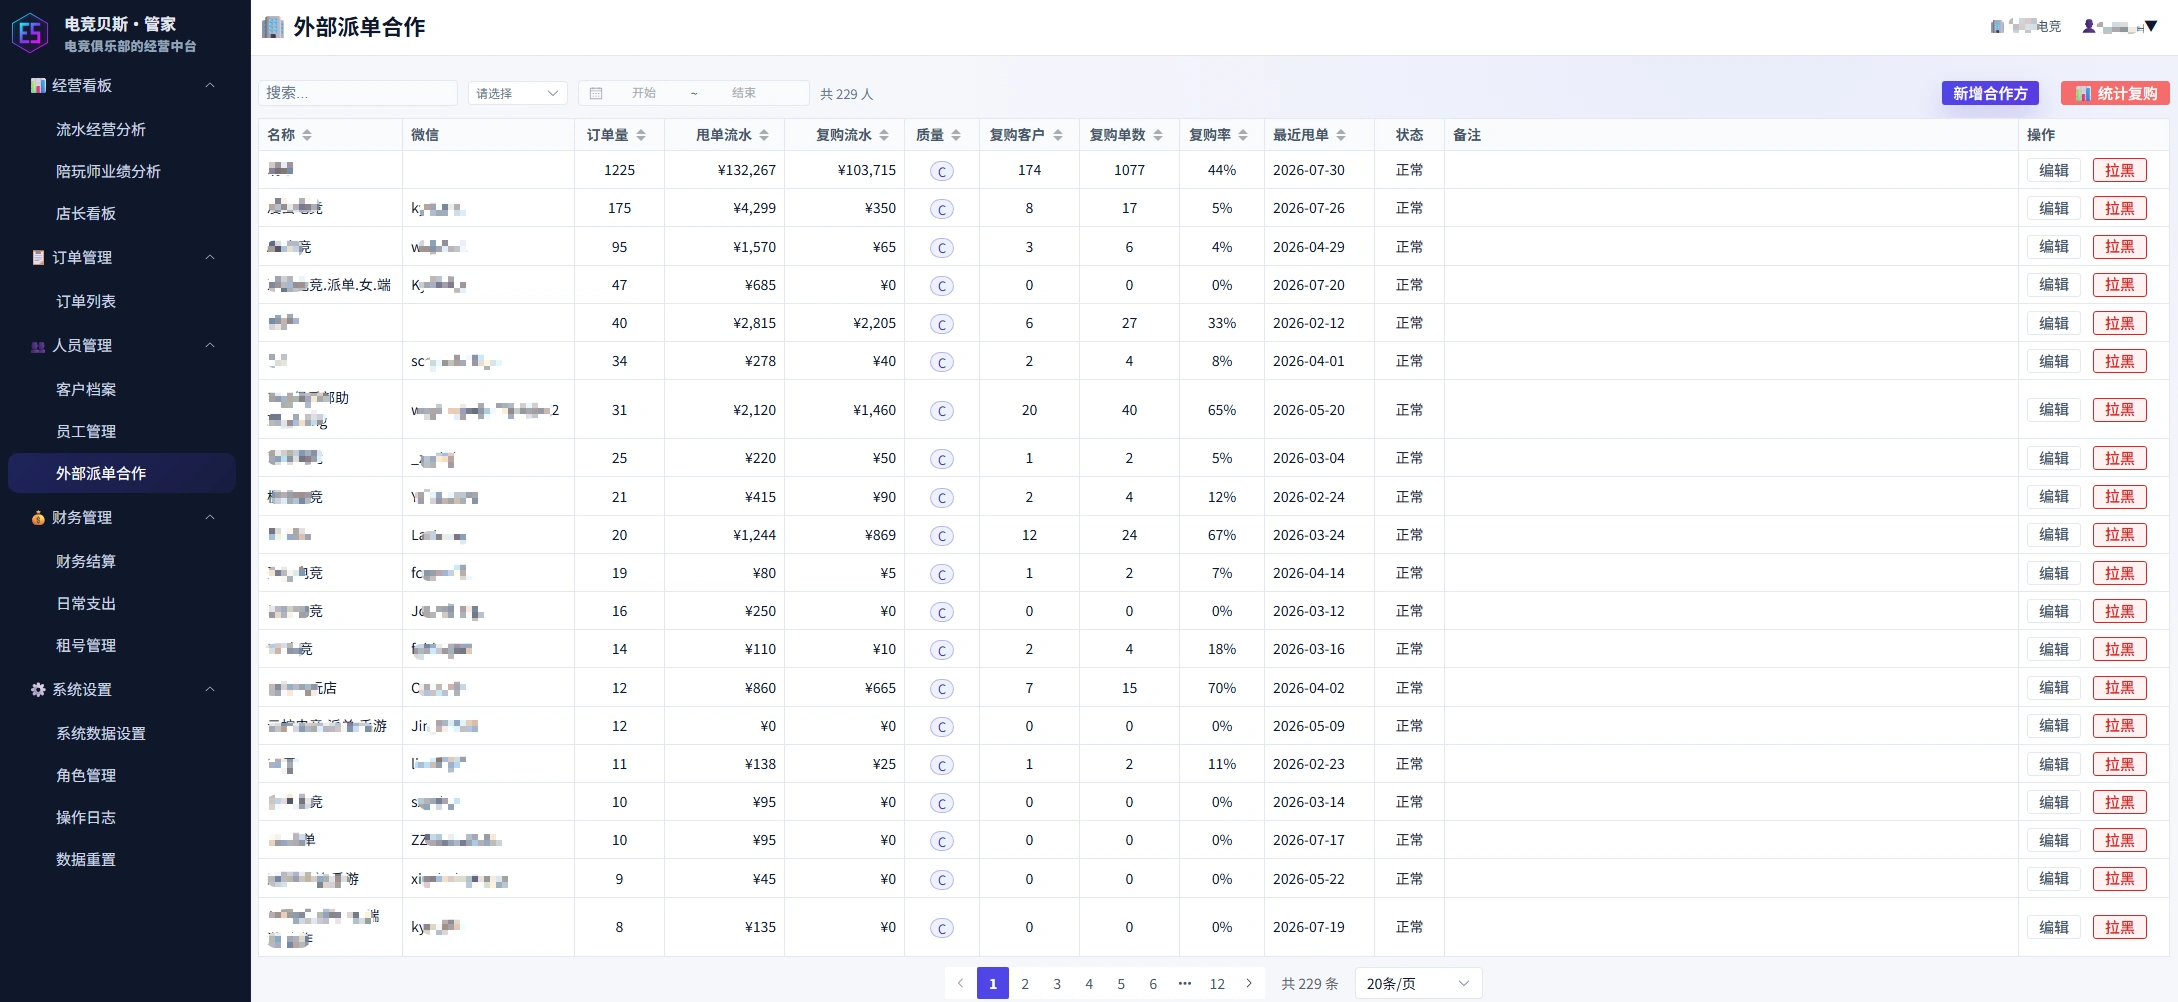Screen dimensions: 2178x1002
Task: Open 员工管理 in sidebar
Action: click(x=86, y=431)
